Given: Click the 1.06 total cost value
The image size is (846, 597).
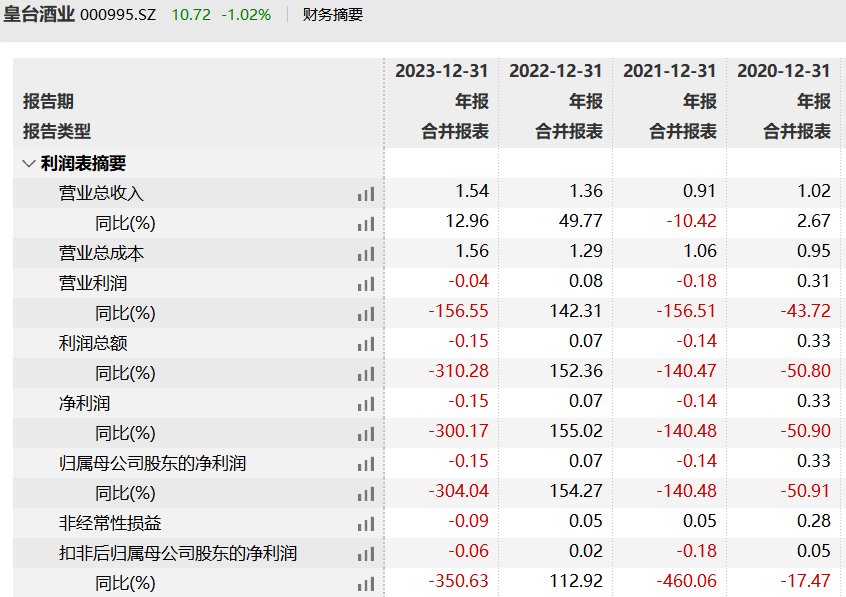Looking at the screenshot, I should click(x=700, y=251).
